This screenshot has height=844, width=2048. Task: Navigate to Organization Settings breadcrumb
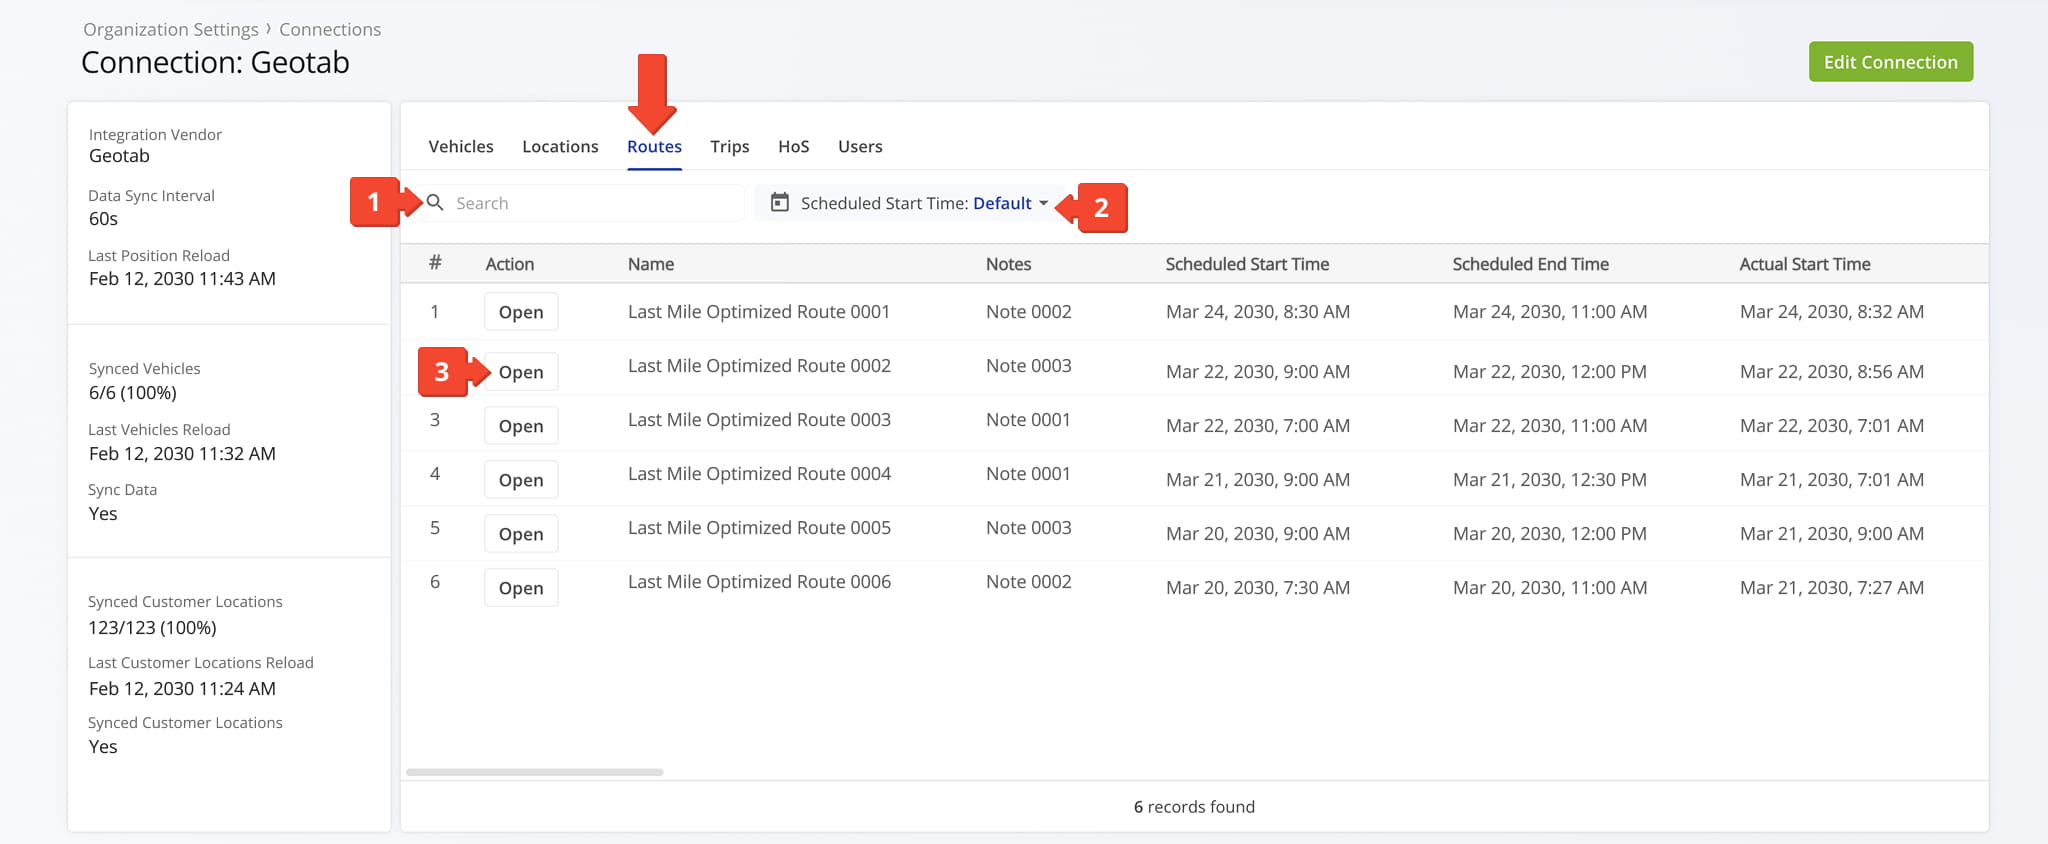pyautogui.click(x=170, y=30)
